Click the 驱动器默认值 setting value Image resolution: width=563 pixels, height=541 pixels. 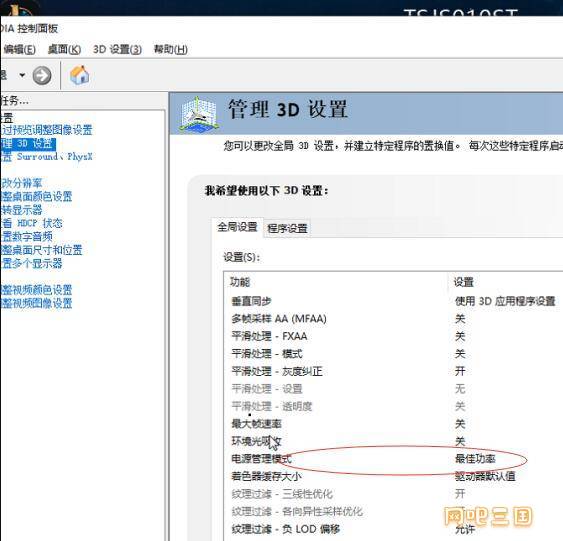485,476
